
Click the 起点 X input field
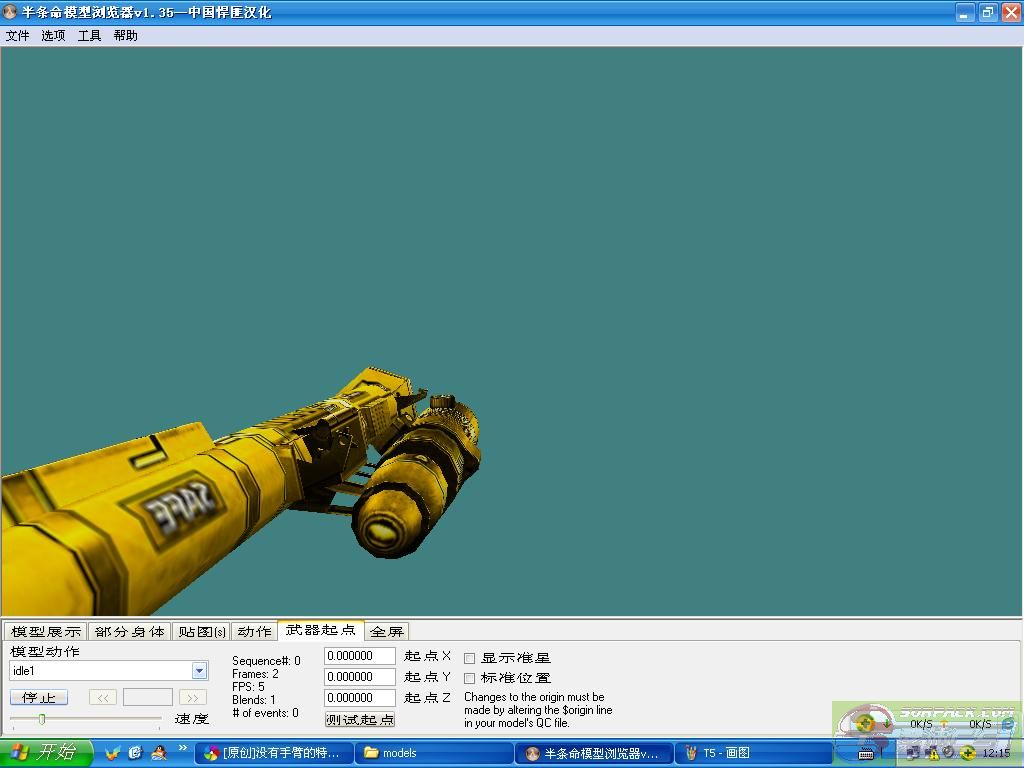(x=360, y=656)
